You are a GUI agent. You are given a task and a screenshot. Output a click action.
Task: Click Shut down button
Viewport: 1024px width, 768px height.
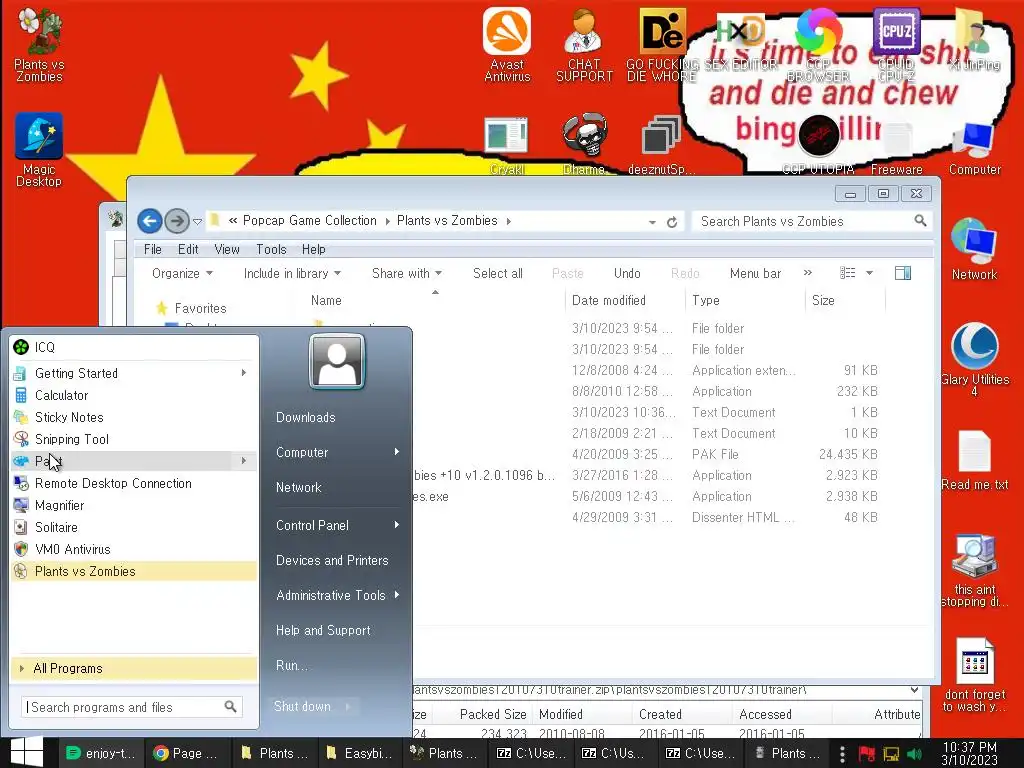click(x=302, y=706)
